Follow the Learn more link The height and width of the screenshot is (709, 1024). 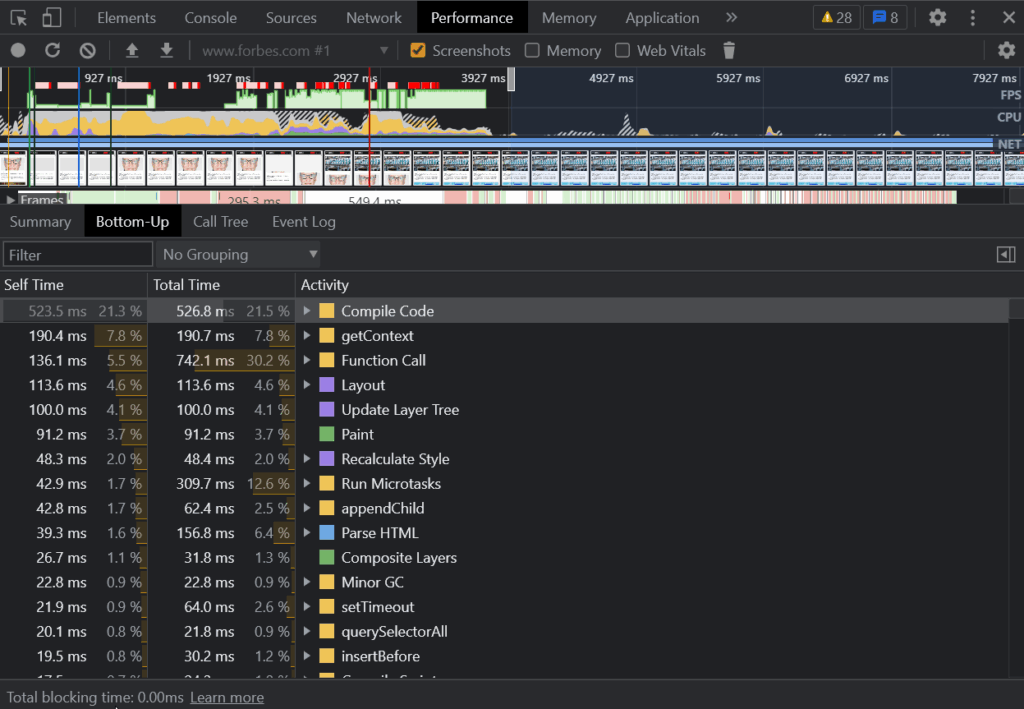pyautogui.click(x=226, y=697)
